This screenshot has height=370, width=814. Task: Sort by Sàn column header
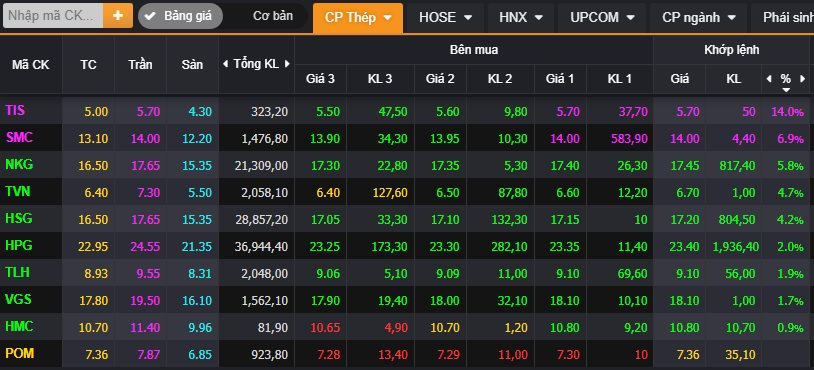[x=192, y=65]
